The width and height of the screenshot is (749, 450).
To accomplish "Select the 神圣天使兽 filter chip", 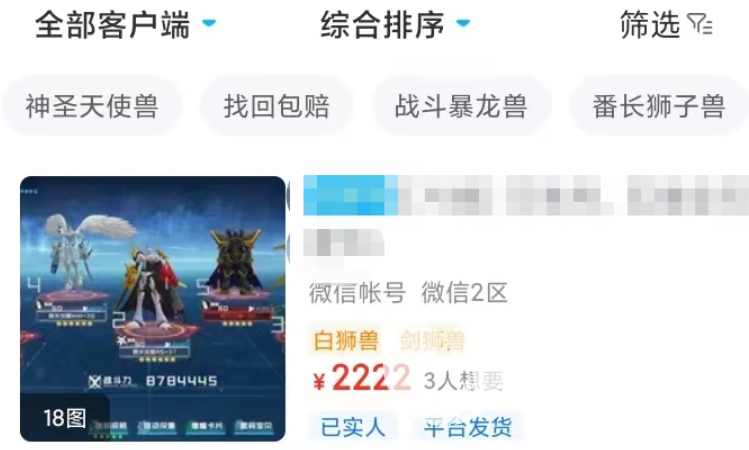I will pyautogui.click(x=92, y=106).
